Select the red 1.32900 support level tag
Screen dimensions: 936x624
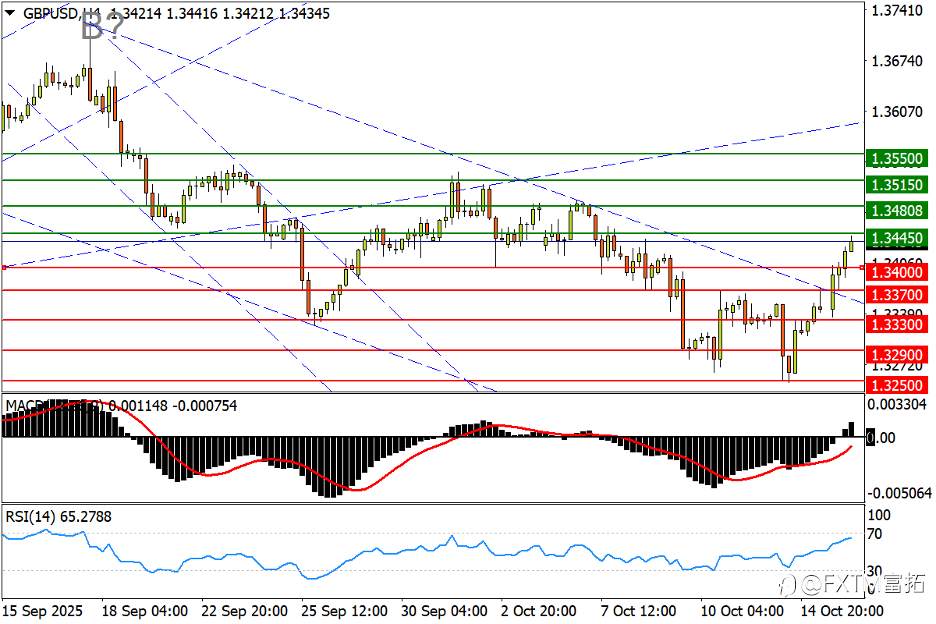coord(897,355)
